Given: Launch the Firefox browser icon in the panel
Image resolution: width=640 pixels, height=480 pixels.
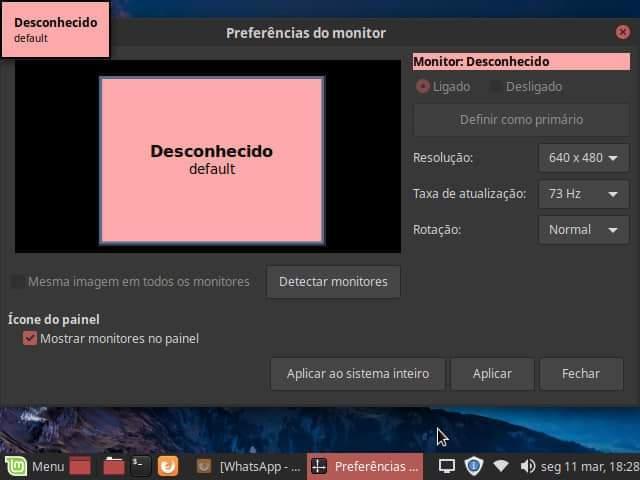Looking at the screenshot, I should pos(168,466).
